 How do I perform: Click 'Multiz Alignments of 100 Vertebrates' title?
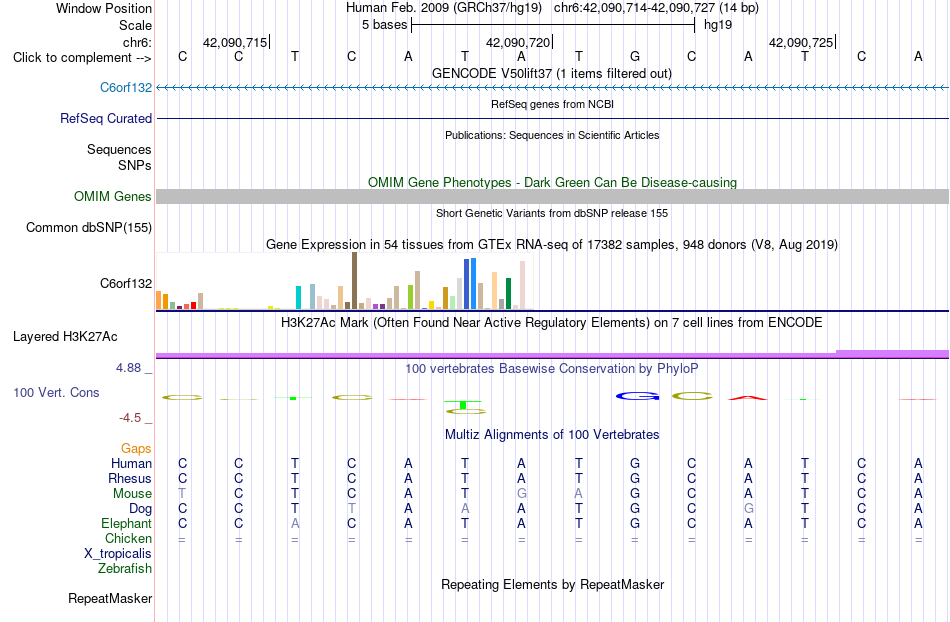click(x=552, y=434)
